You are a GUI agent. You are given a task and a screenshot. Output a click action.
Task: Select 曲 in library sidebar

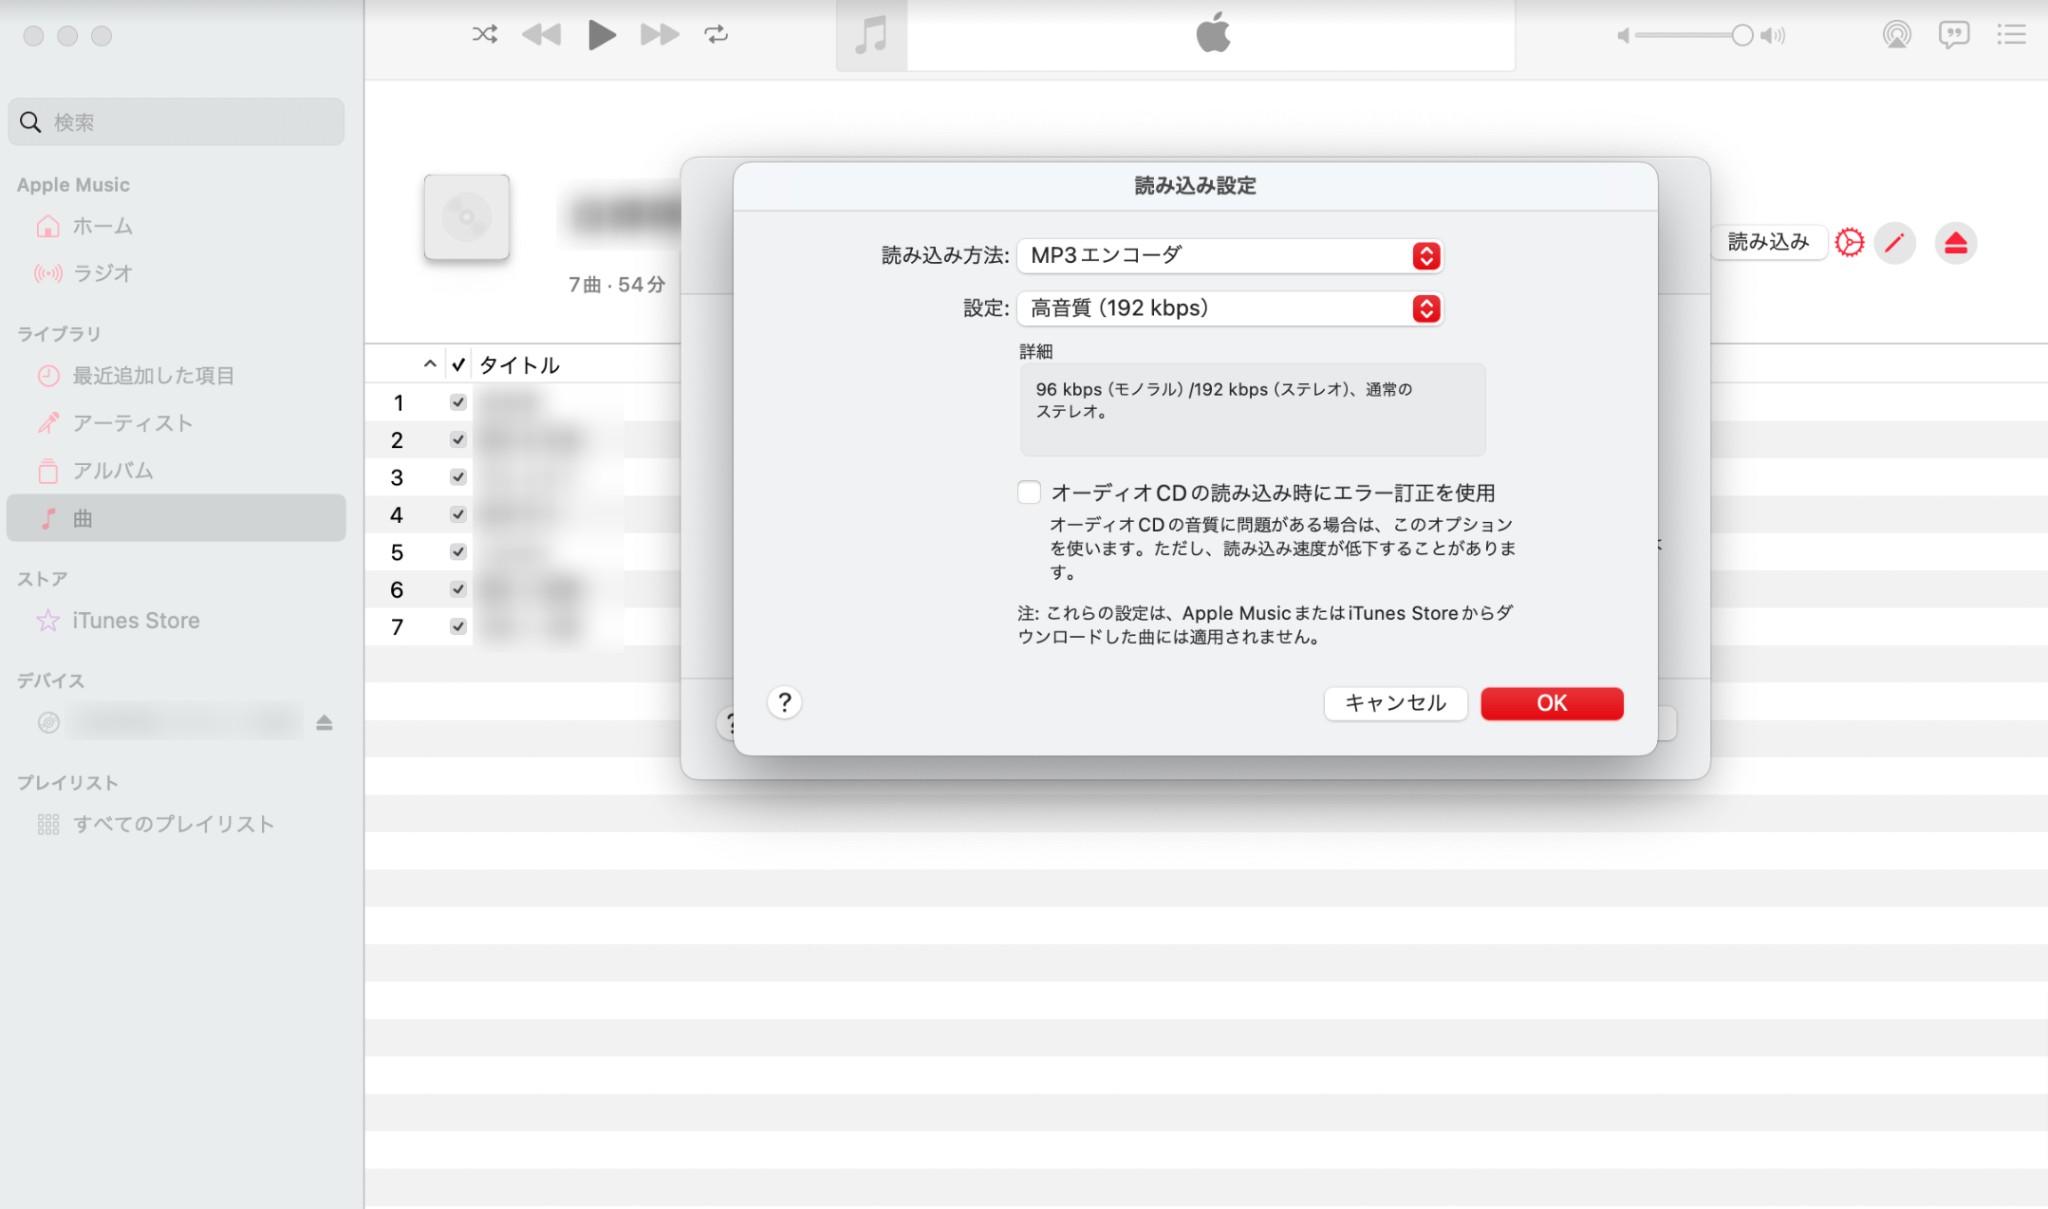(176, 518)
